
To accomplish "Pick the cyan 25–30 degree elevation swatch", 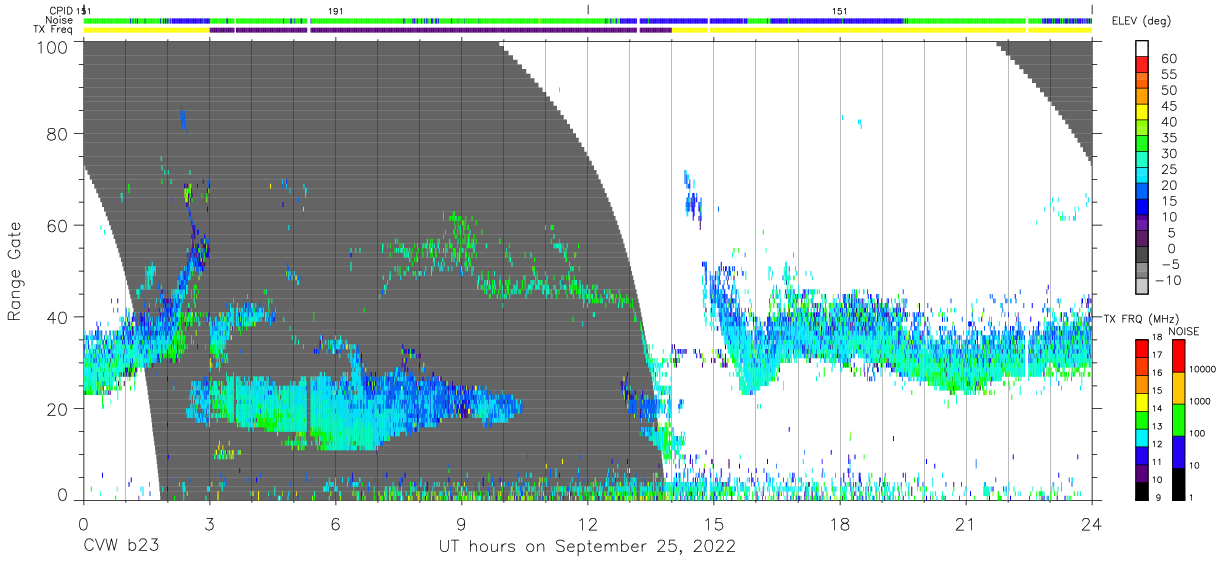I will click(1142, 161).
